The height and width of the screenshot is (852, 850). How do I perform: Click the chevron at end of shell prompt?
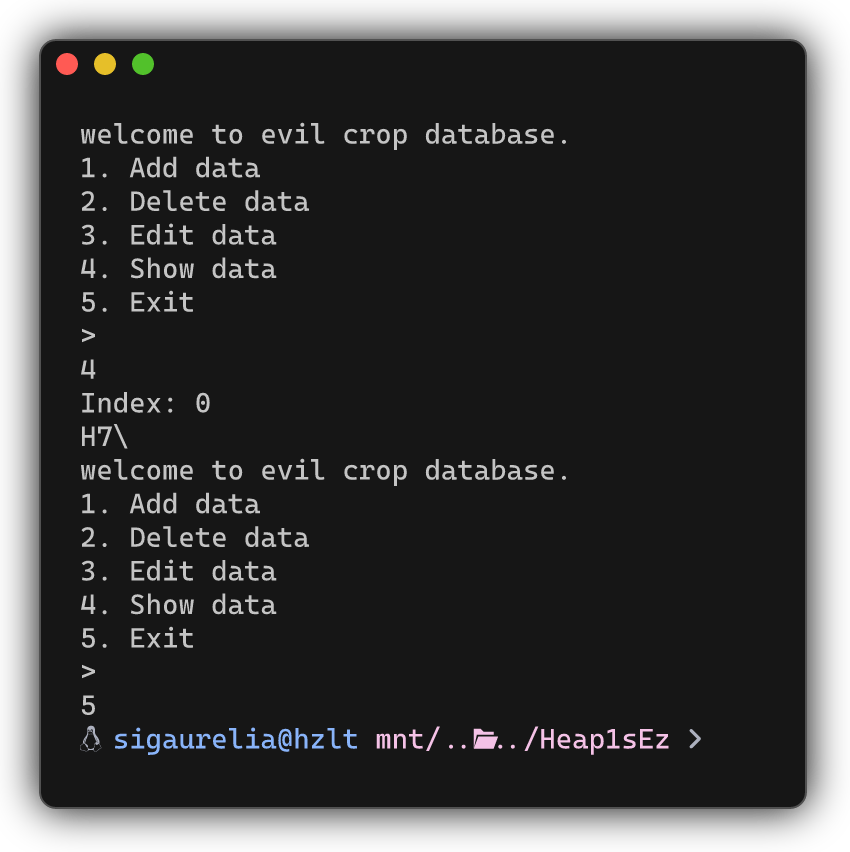pos(695,740)
